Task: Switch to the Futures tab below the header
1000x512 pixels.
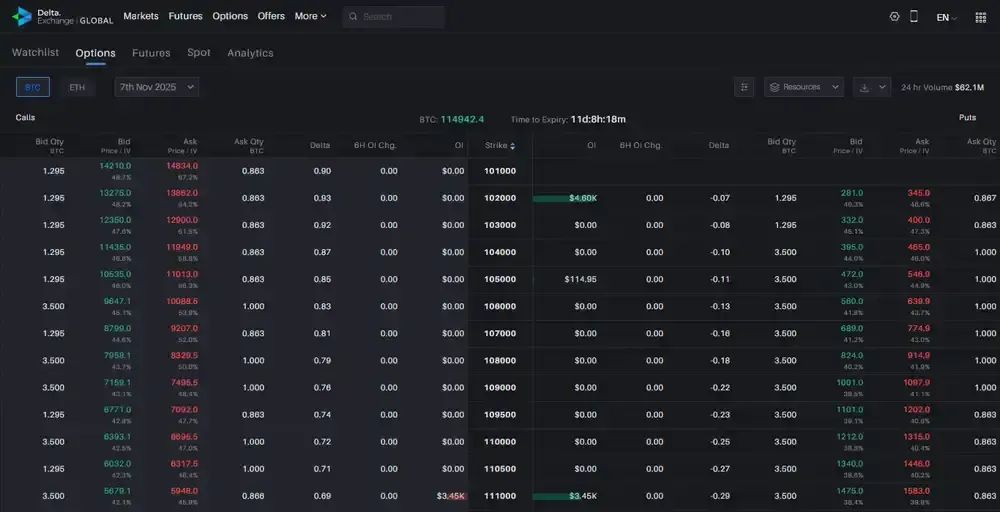Action: 151,53
